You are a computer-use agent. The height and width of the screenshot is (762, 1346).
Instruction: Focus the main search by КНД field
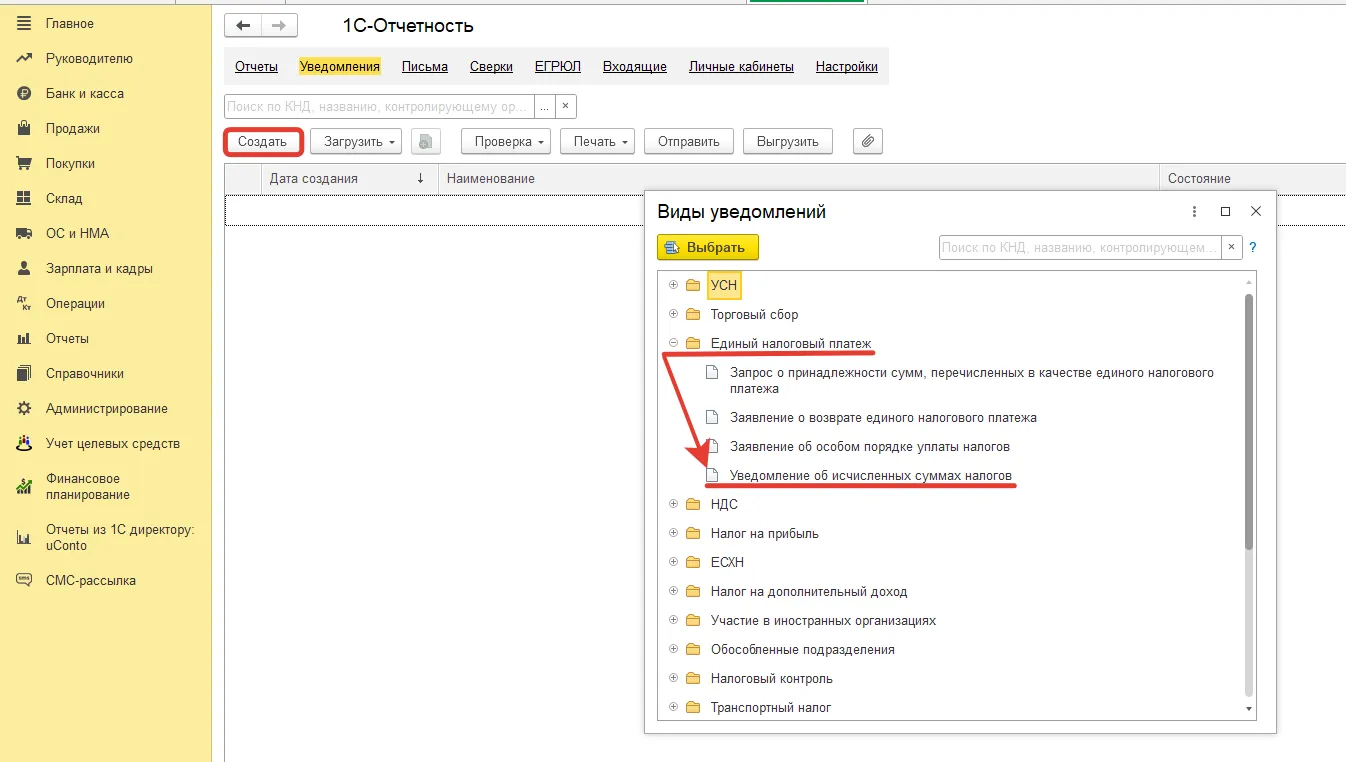pyautogui.click(x=379, y=106)
